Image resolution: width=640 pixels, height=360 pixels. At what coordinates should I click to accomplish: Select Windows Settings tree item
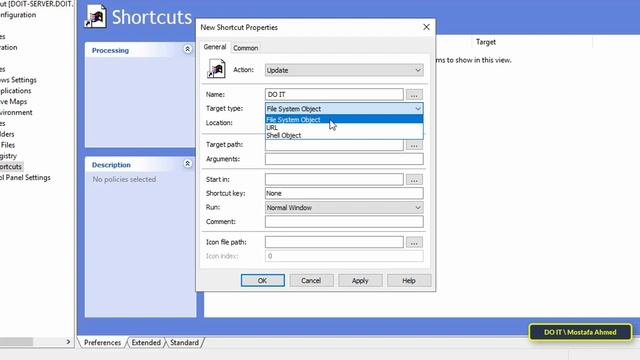pos(18,80)
